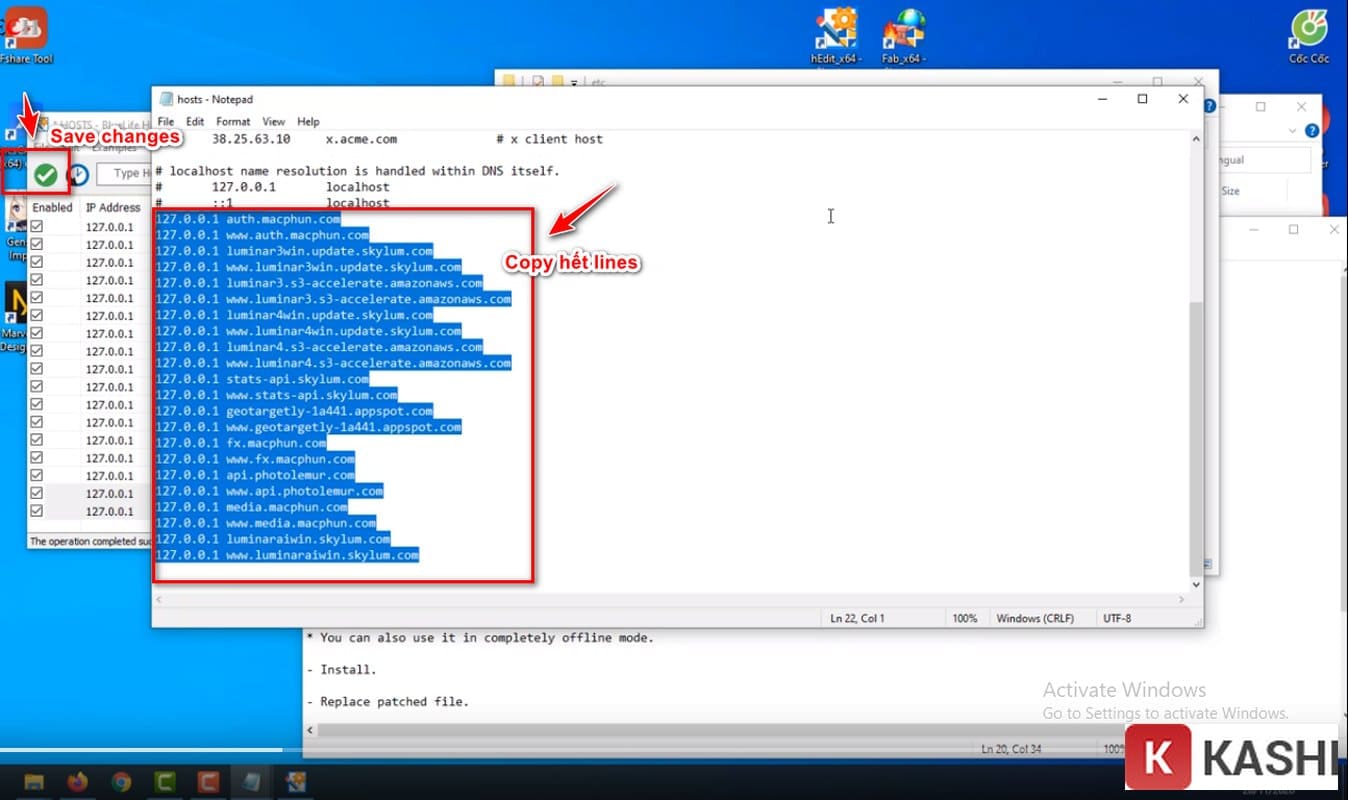Open the Fab_x64 desktop shortcut
This screenshot has height=800, width=1348.
coord(904,35)
